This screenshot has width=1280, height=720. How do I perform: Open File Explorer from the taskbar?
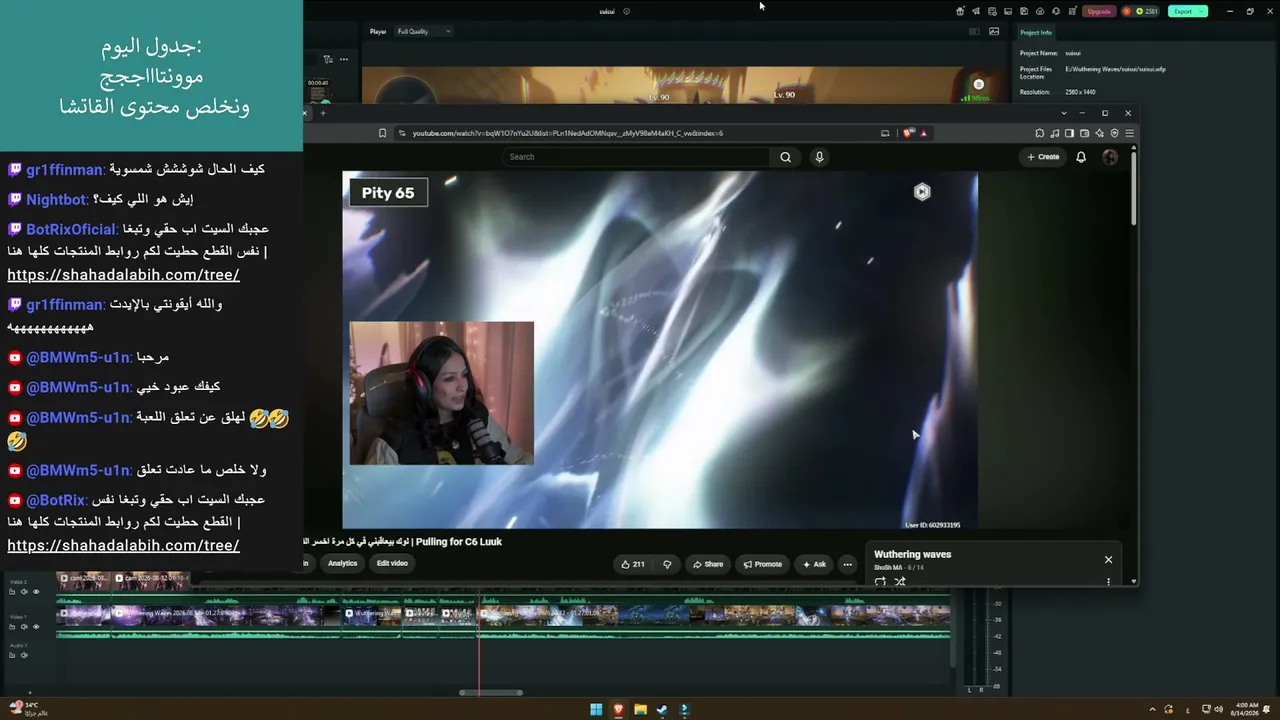click(640, 710)
